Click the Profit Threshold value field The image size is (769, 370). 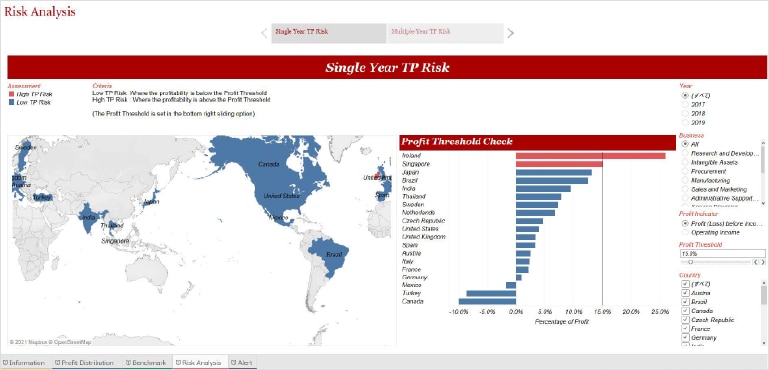click(722, 254)
